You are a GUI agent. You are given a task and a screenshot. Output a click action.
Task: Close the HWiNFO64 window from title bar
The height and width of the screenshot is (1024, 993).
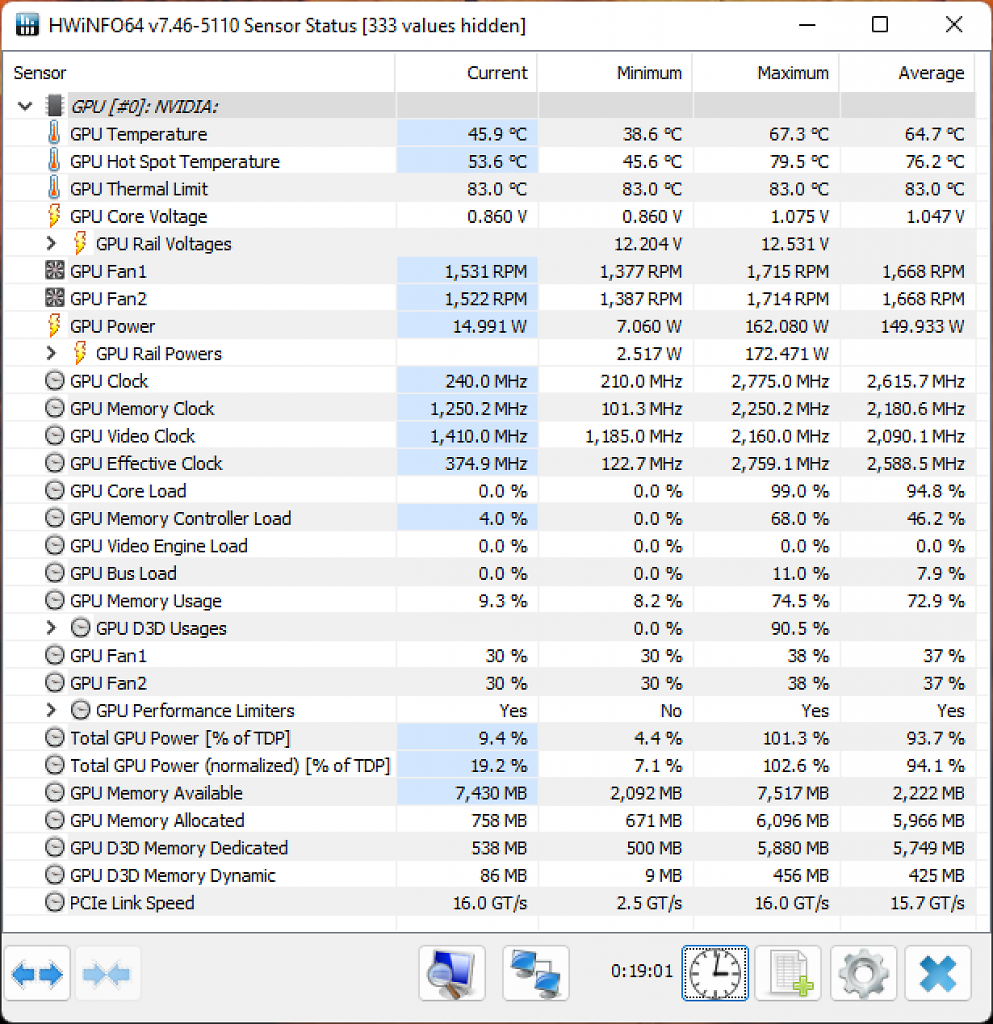tap(954, 25)
